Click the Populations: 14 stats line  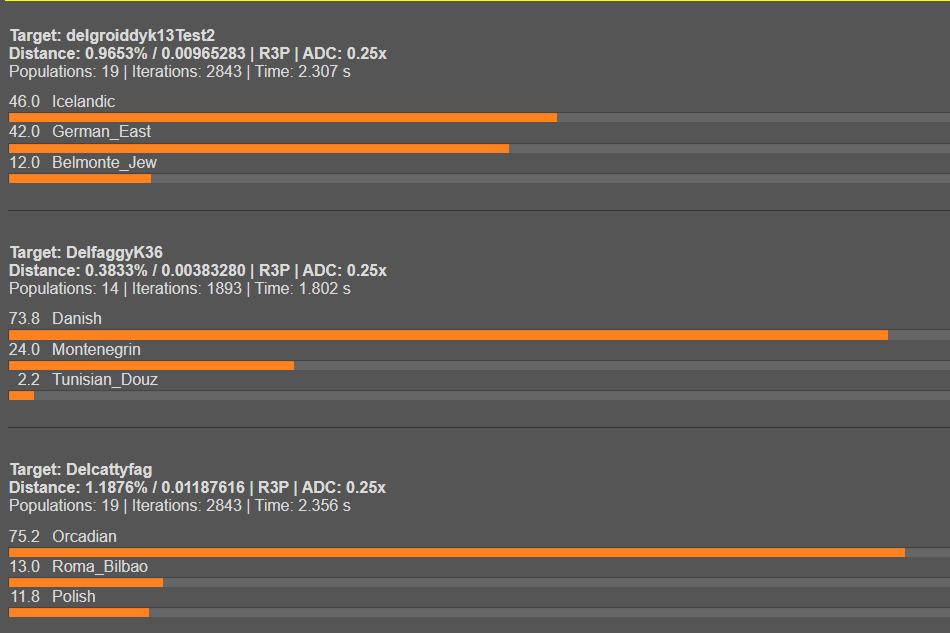180,289
